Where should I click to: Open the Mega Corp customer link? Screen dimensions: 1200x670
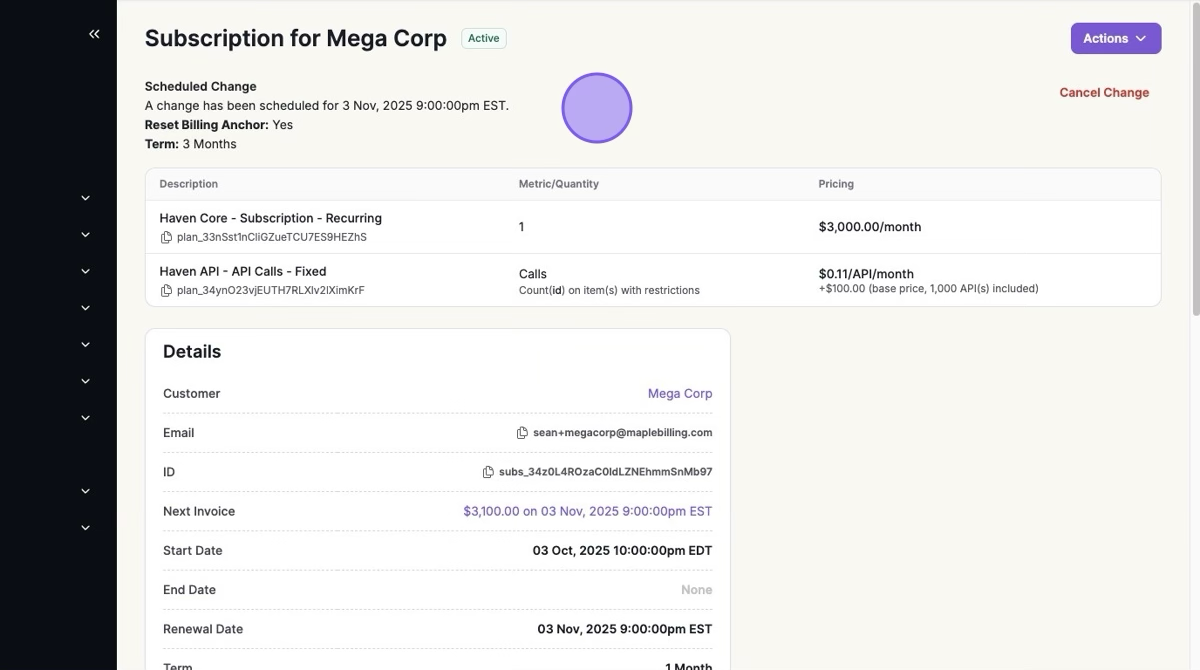(679, 394)
